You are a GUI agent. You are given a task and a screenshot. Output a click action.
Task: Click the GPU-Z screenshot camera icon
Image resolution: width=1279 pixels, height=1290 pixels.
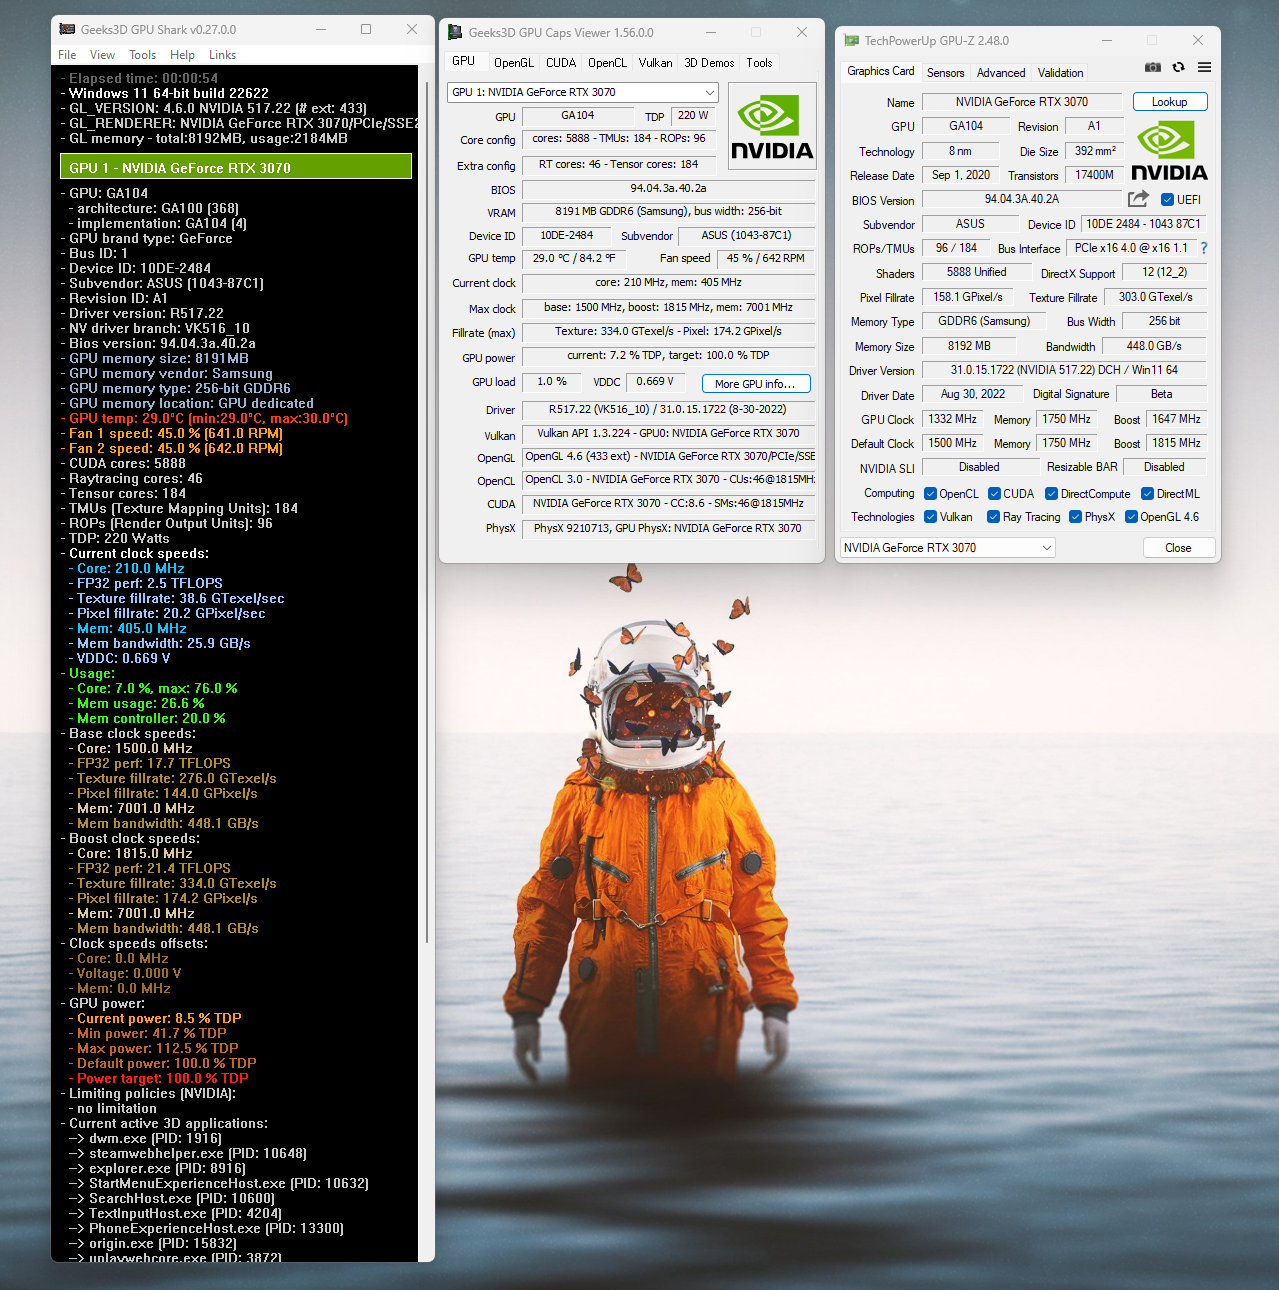pyautogui.click(x=1153, y=67)
